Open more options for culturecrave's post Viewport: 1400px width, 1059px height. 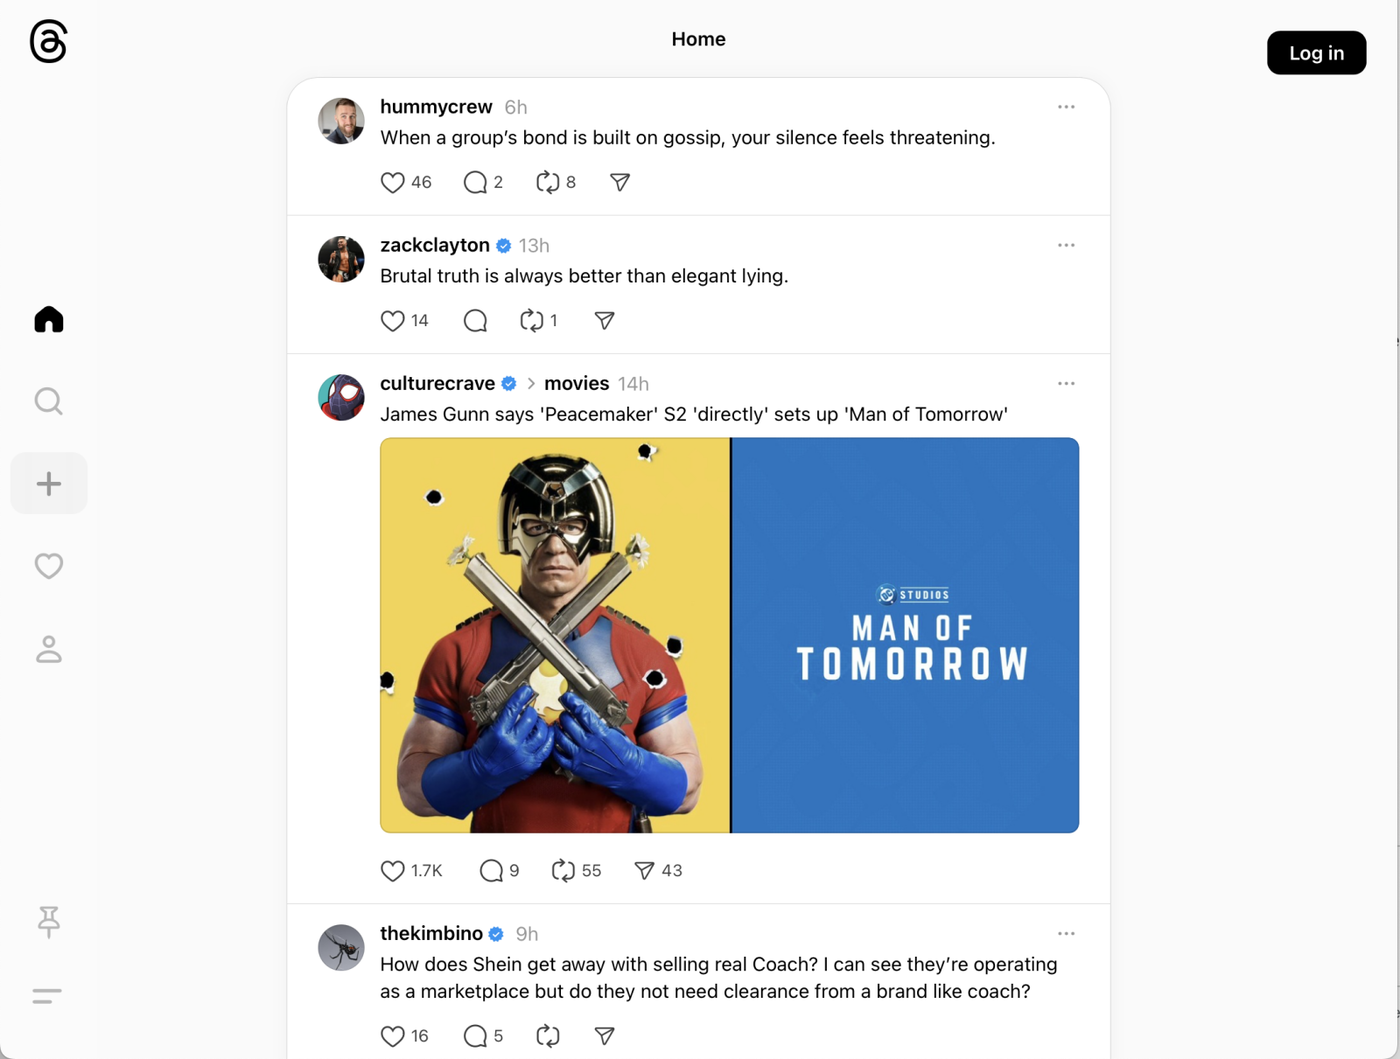tap(1066, 384)
